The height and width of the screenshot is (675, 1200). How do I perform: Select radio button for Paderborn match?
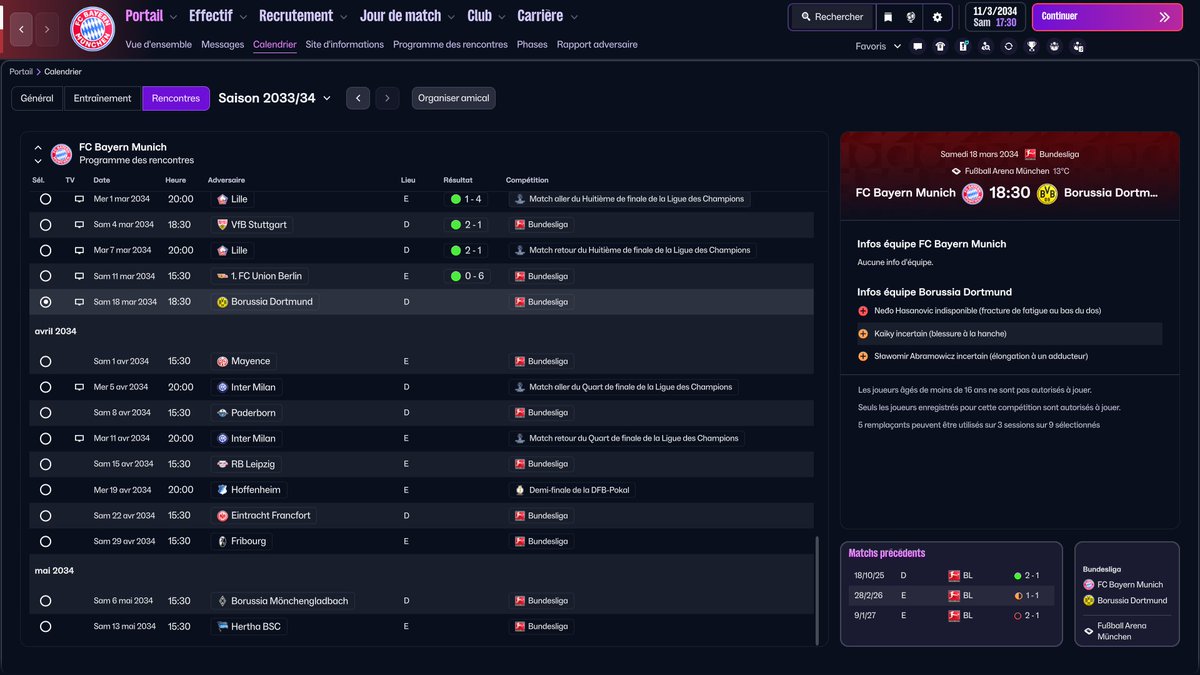[45, 413]
